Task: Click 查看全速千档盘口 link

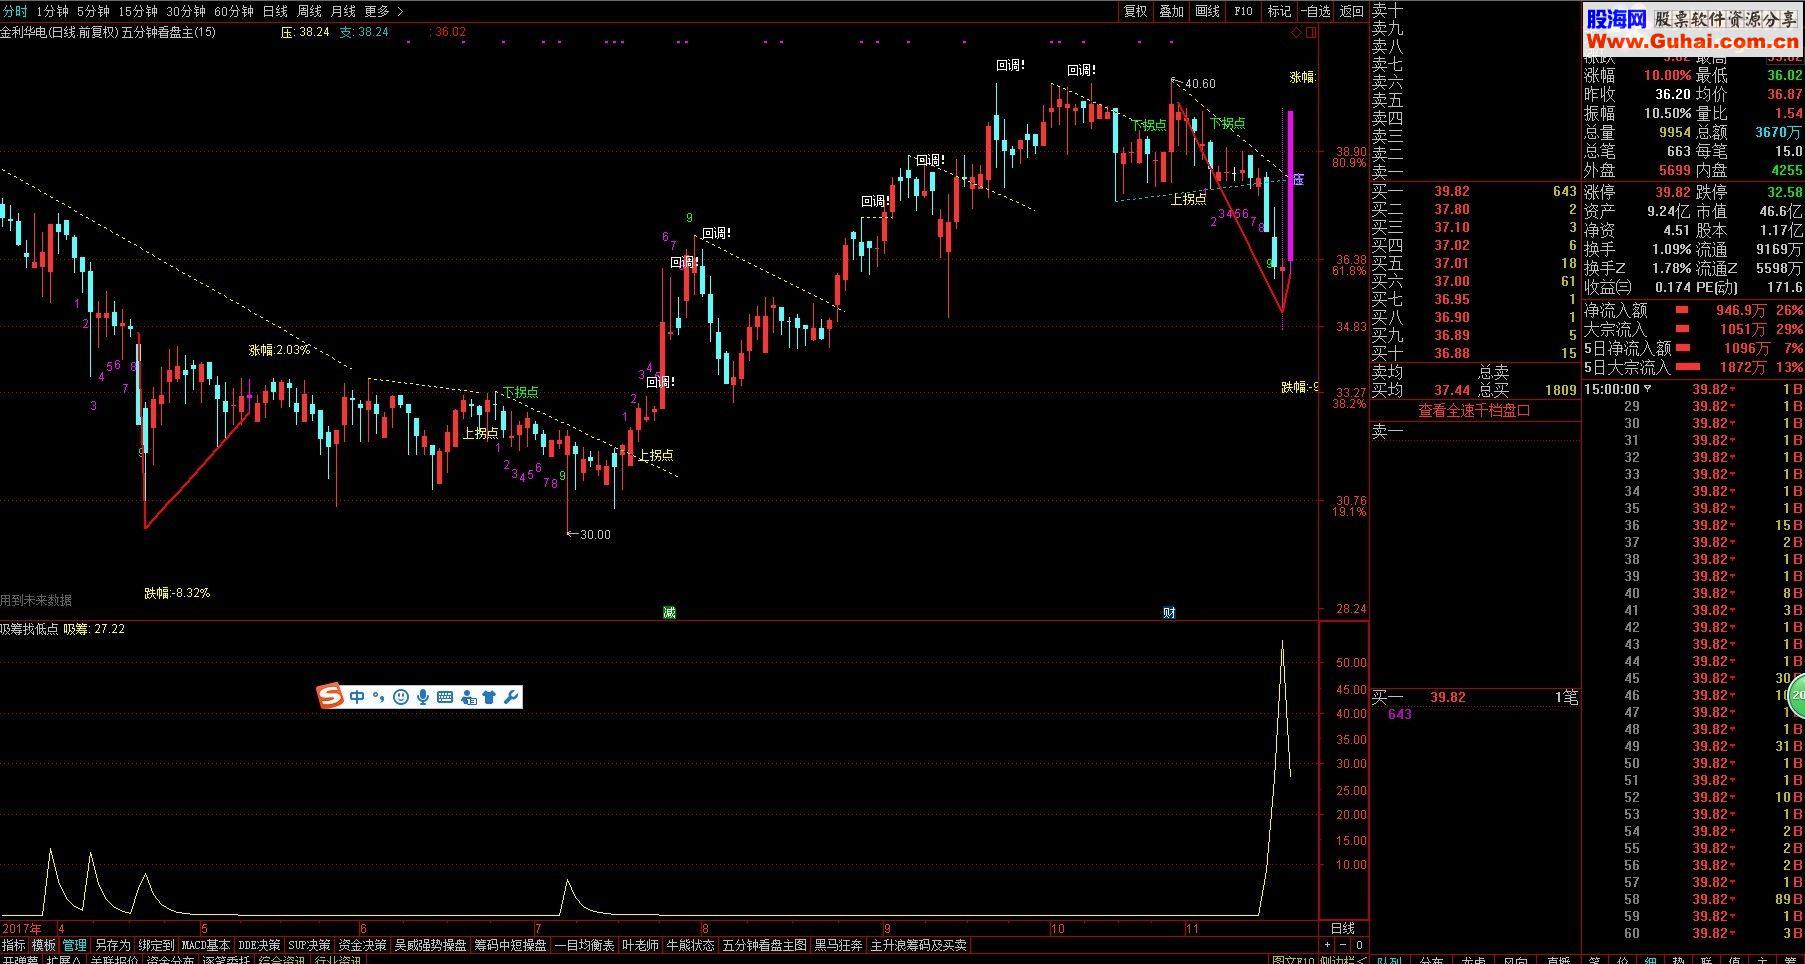Action: coord(1474,410)
